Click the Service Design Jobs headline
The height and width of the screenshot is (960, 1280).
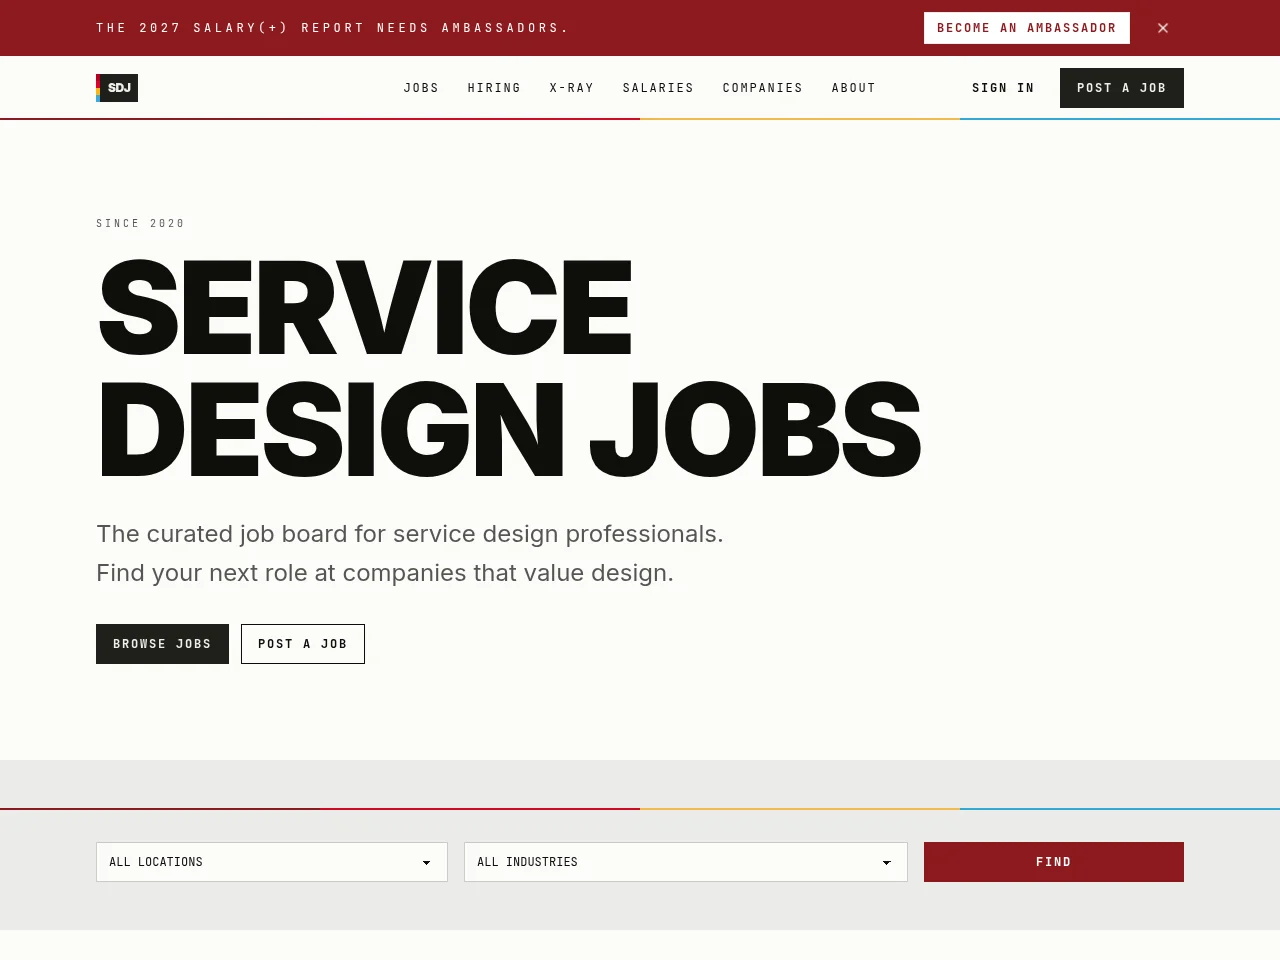pyautogui.click(x=509, y=368)
